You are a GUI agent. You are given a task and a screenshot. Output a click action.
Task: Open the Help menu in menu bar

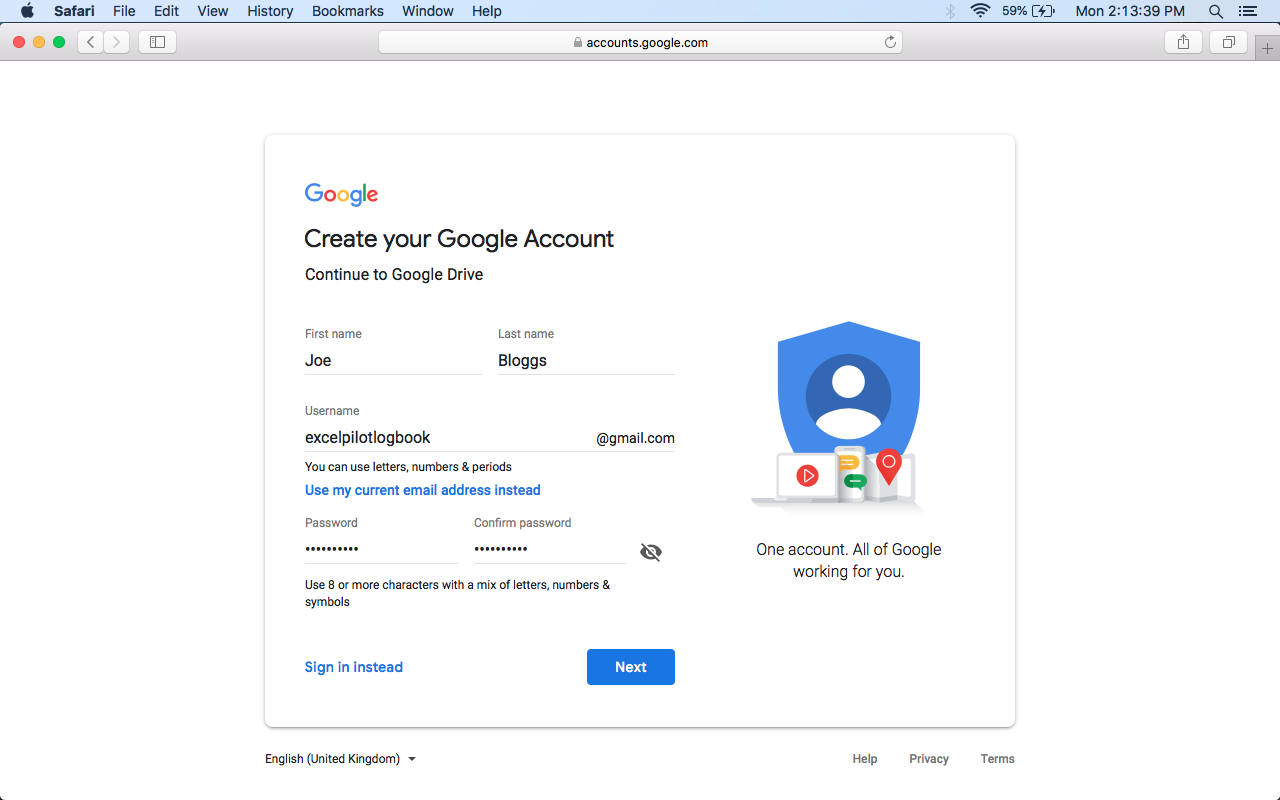(487, 11)
